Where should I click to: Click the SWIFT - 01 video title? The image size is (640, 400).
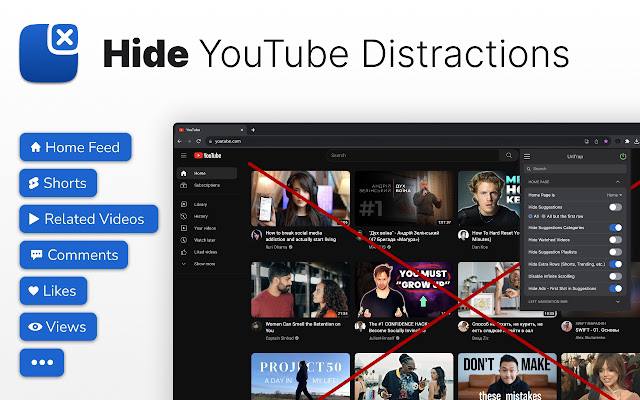[x=597, y=330]
